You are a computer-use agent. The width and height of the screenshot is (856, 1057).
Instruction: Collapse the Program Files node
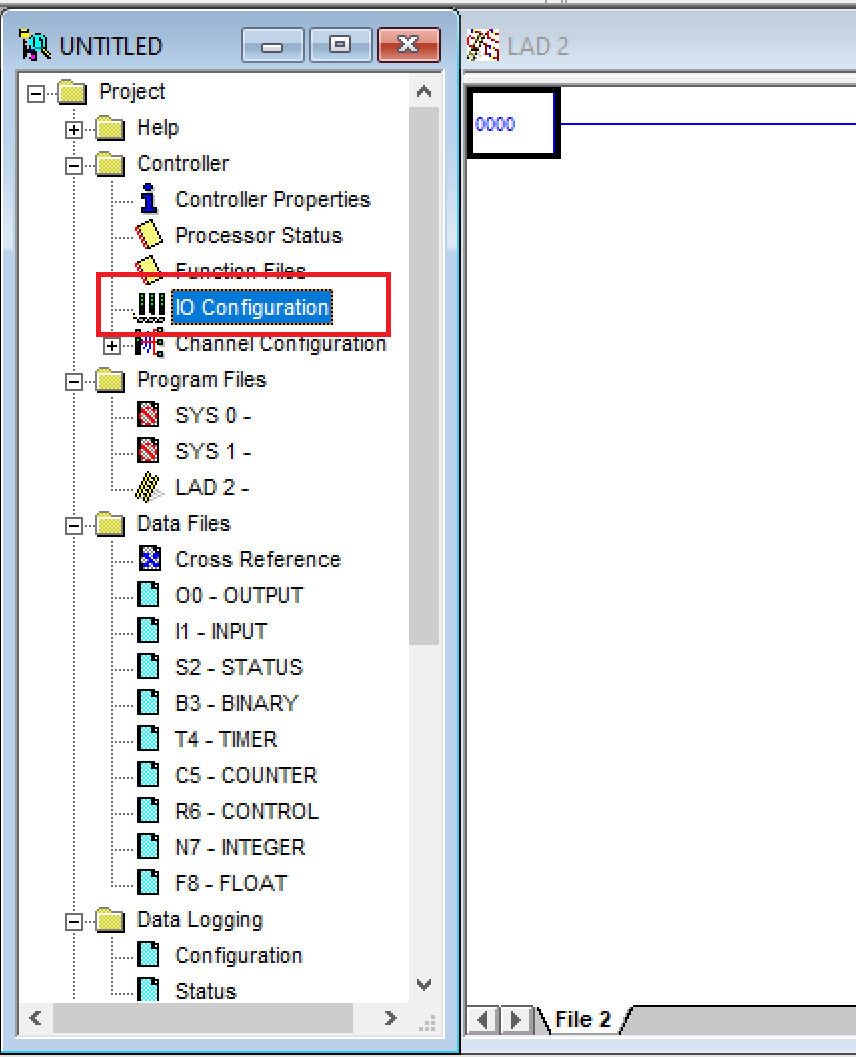tap(73, 382)
